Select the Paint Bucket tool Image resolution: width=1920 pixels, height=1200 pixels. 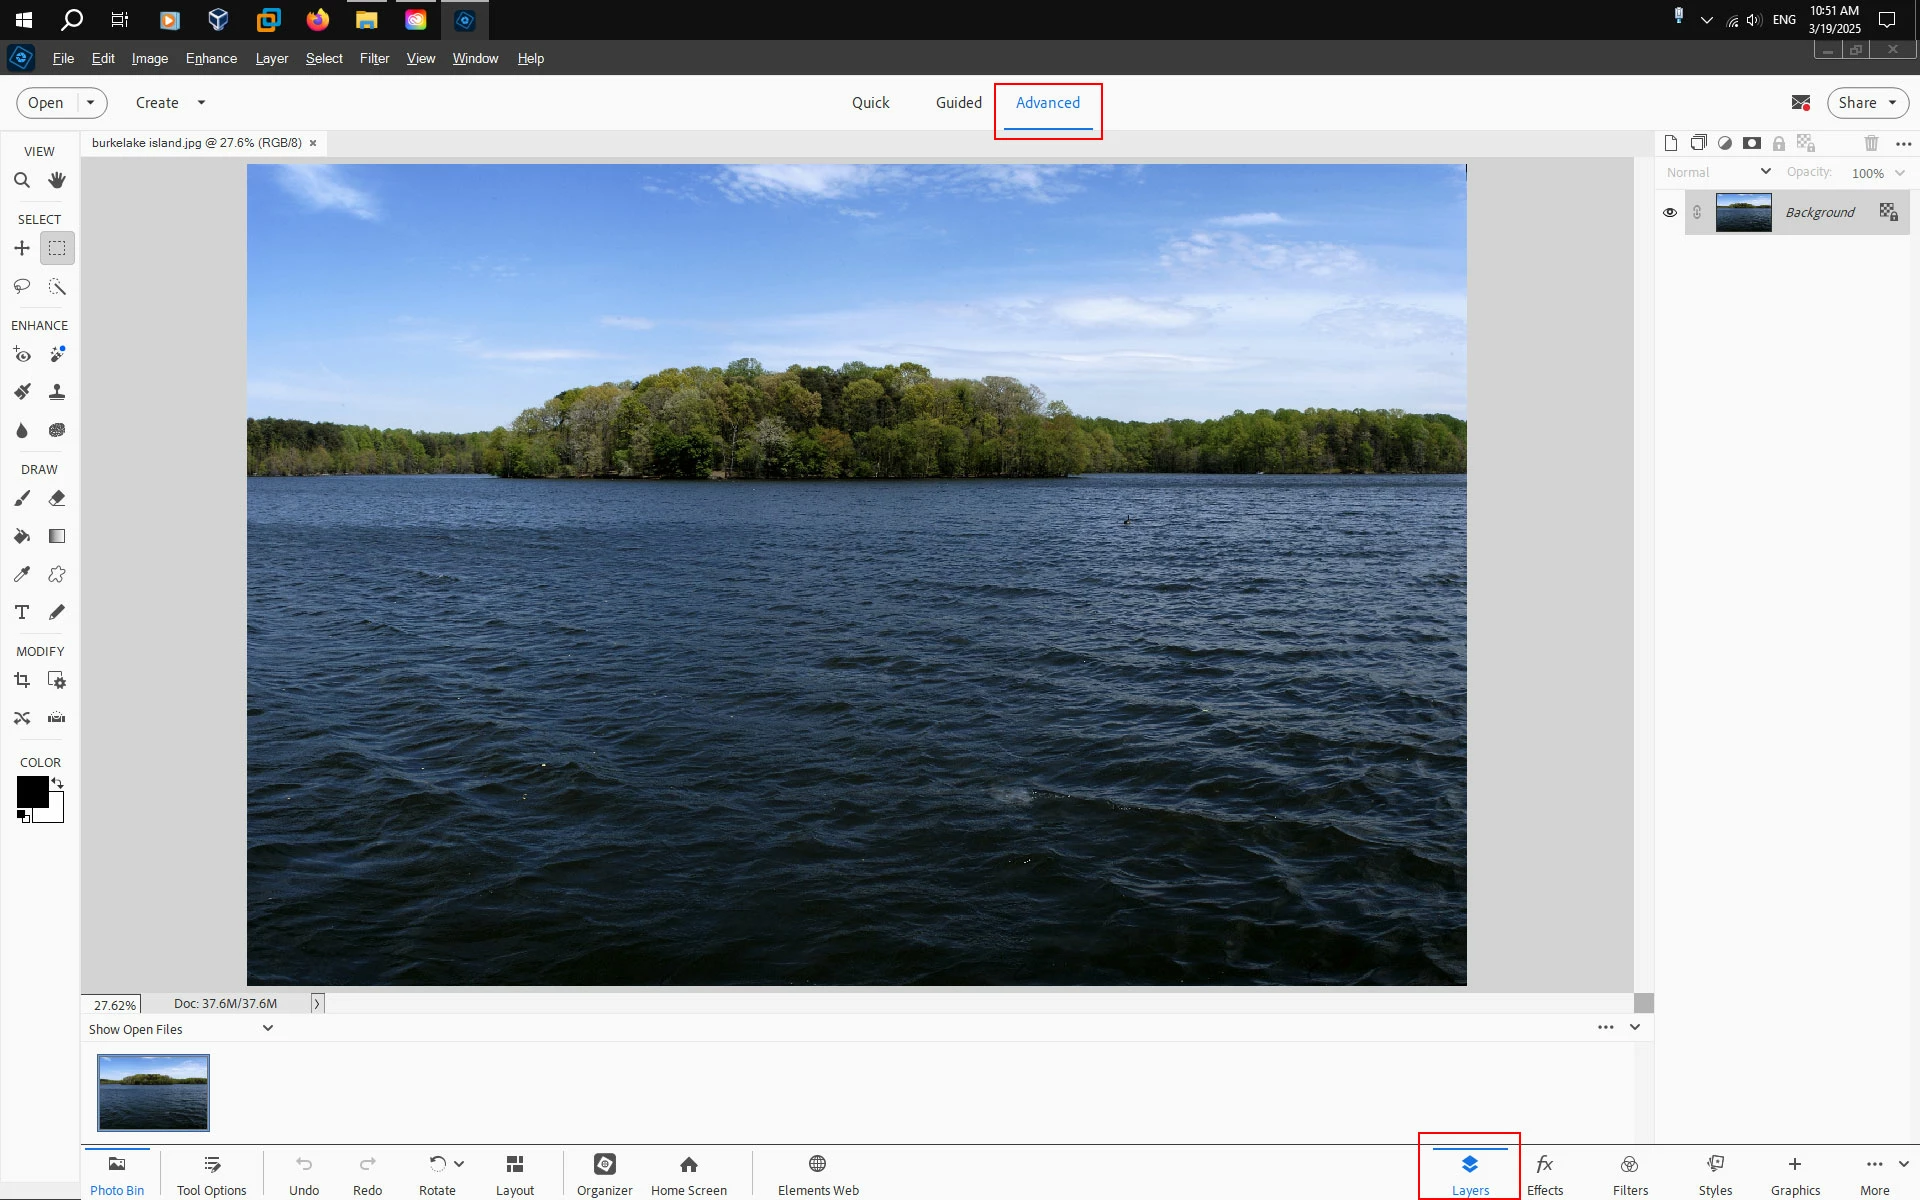(x=22, y=537)
